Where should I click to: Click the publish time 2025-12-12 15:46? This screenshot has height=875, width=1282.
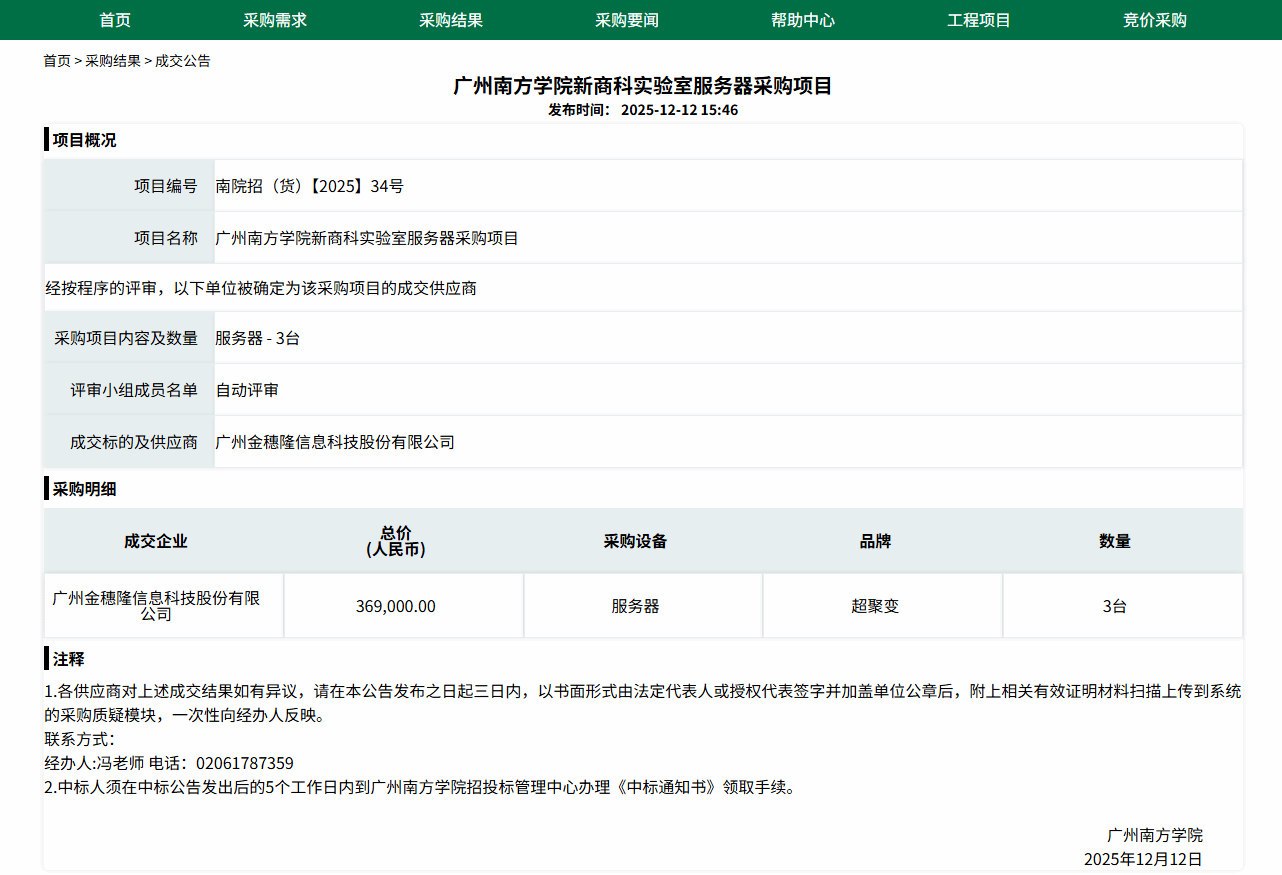coord(679,110)
